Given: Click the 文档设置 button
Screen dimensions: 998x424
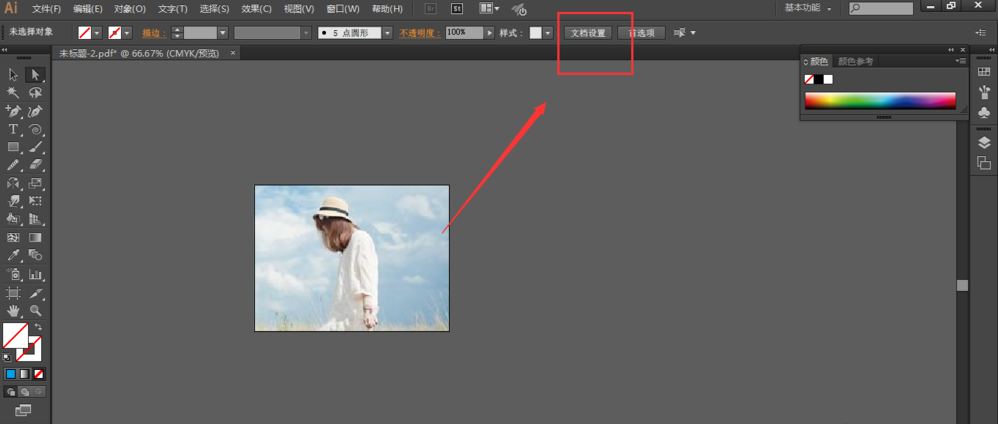Looking at the screenshot, I should pyautogui.click(x=588, y=33).
